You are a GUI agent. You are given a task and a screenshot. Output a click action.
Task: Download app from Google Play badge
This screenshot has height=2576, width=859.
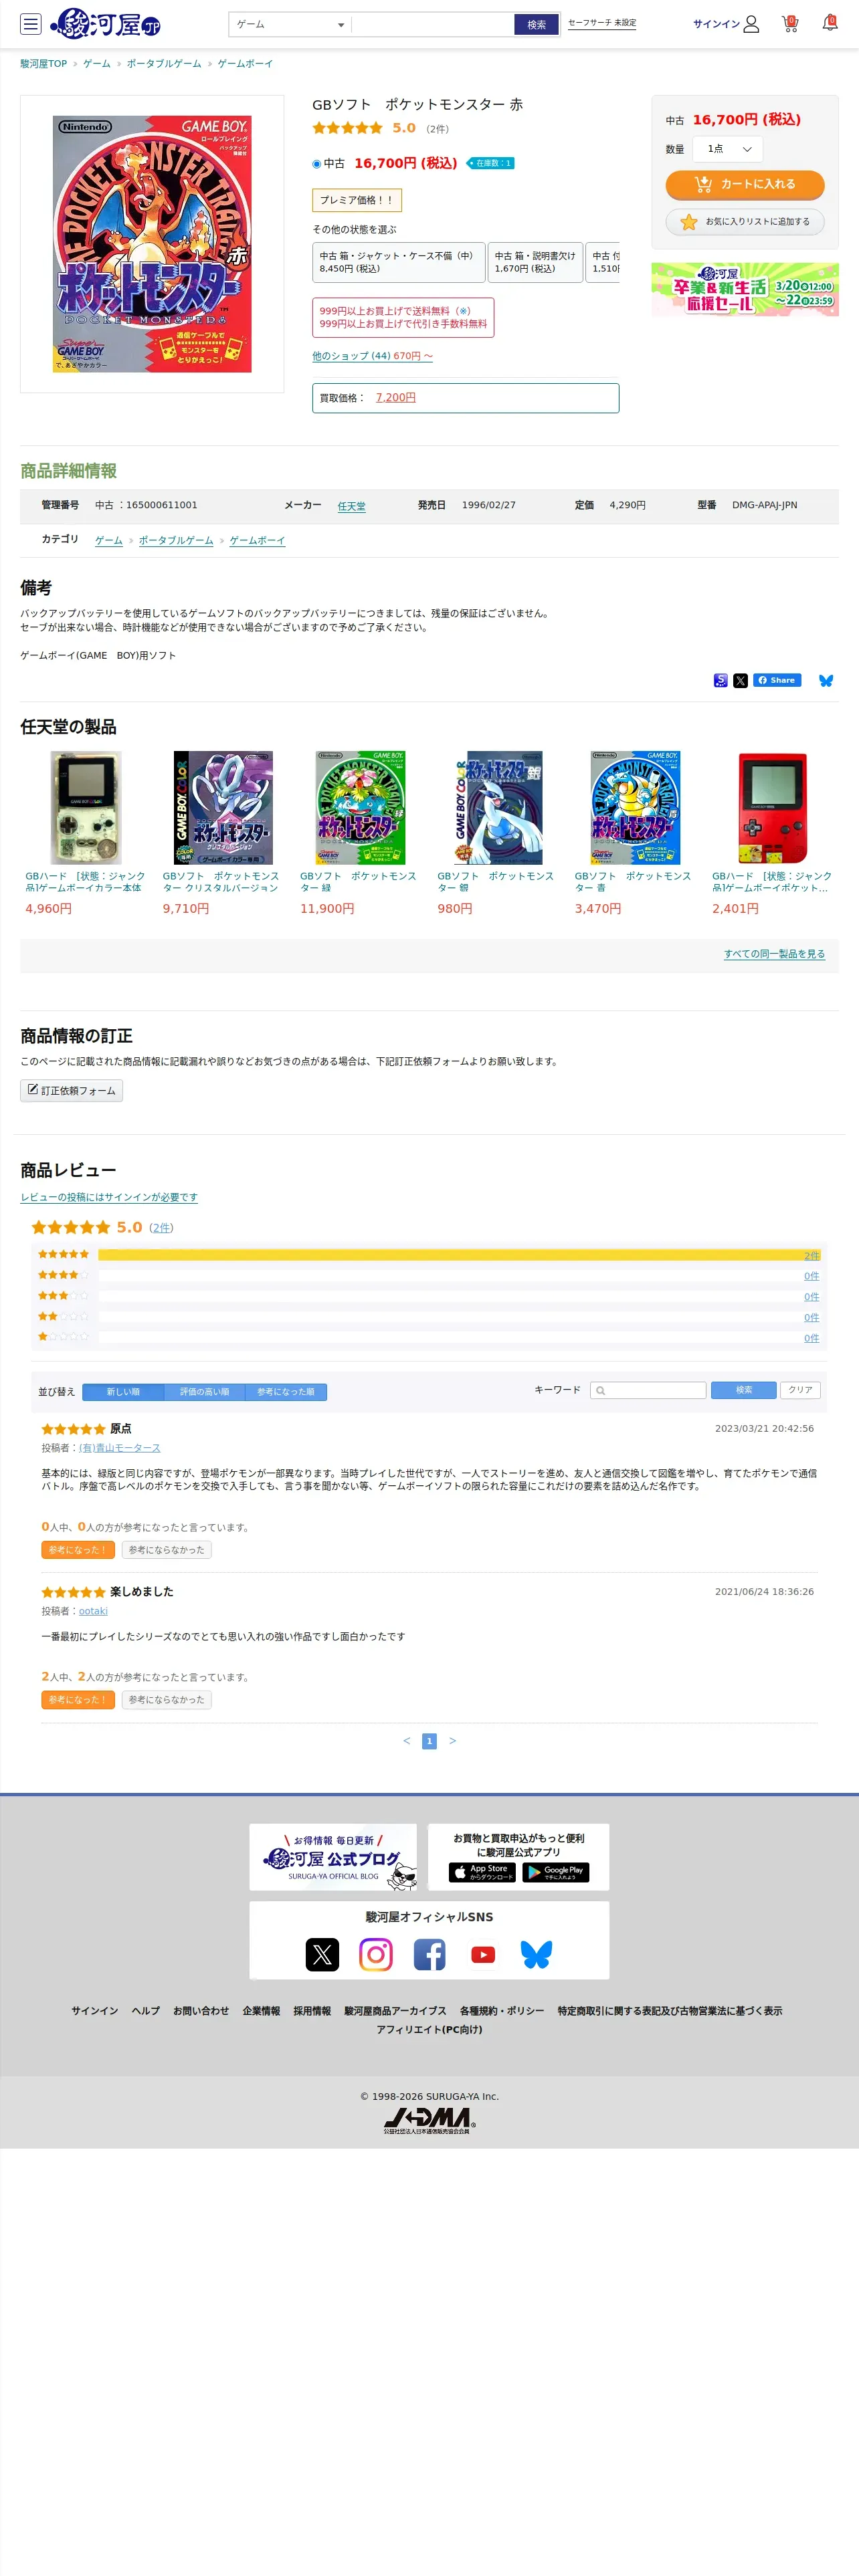coord(556,1872)
